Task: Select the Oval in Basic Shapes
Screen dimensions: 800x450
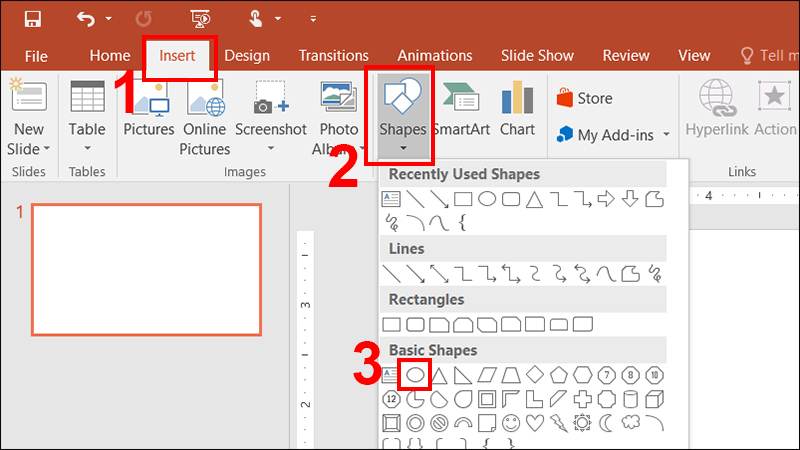Action: tap(414, 375)
